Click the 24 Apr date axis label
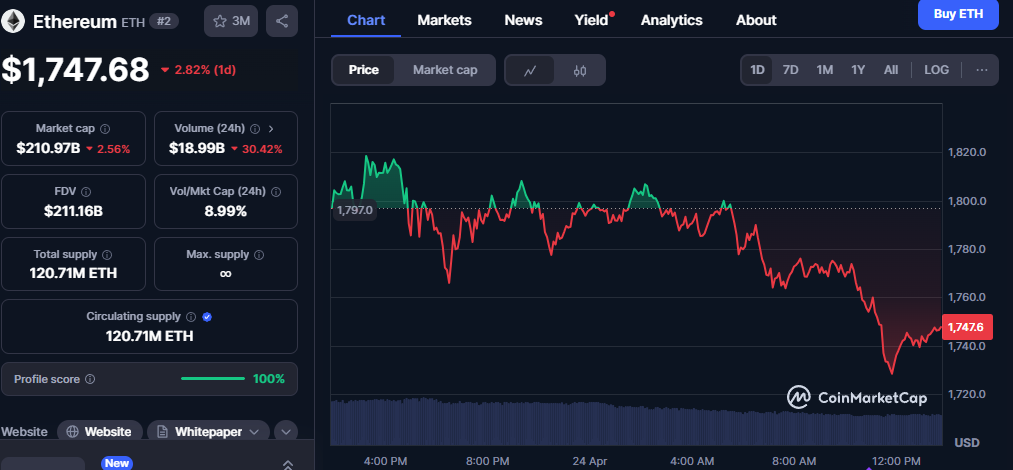Screen dimensions: 1013x470 [589, 461]
